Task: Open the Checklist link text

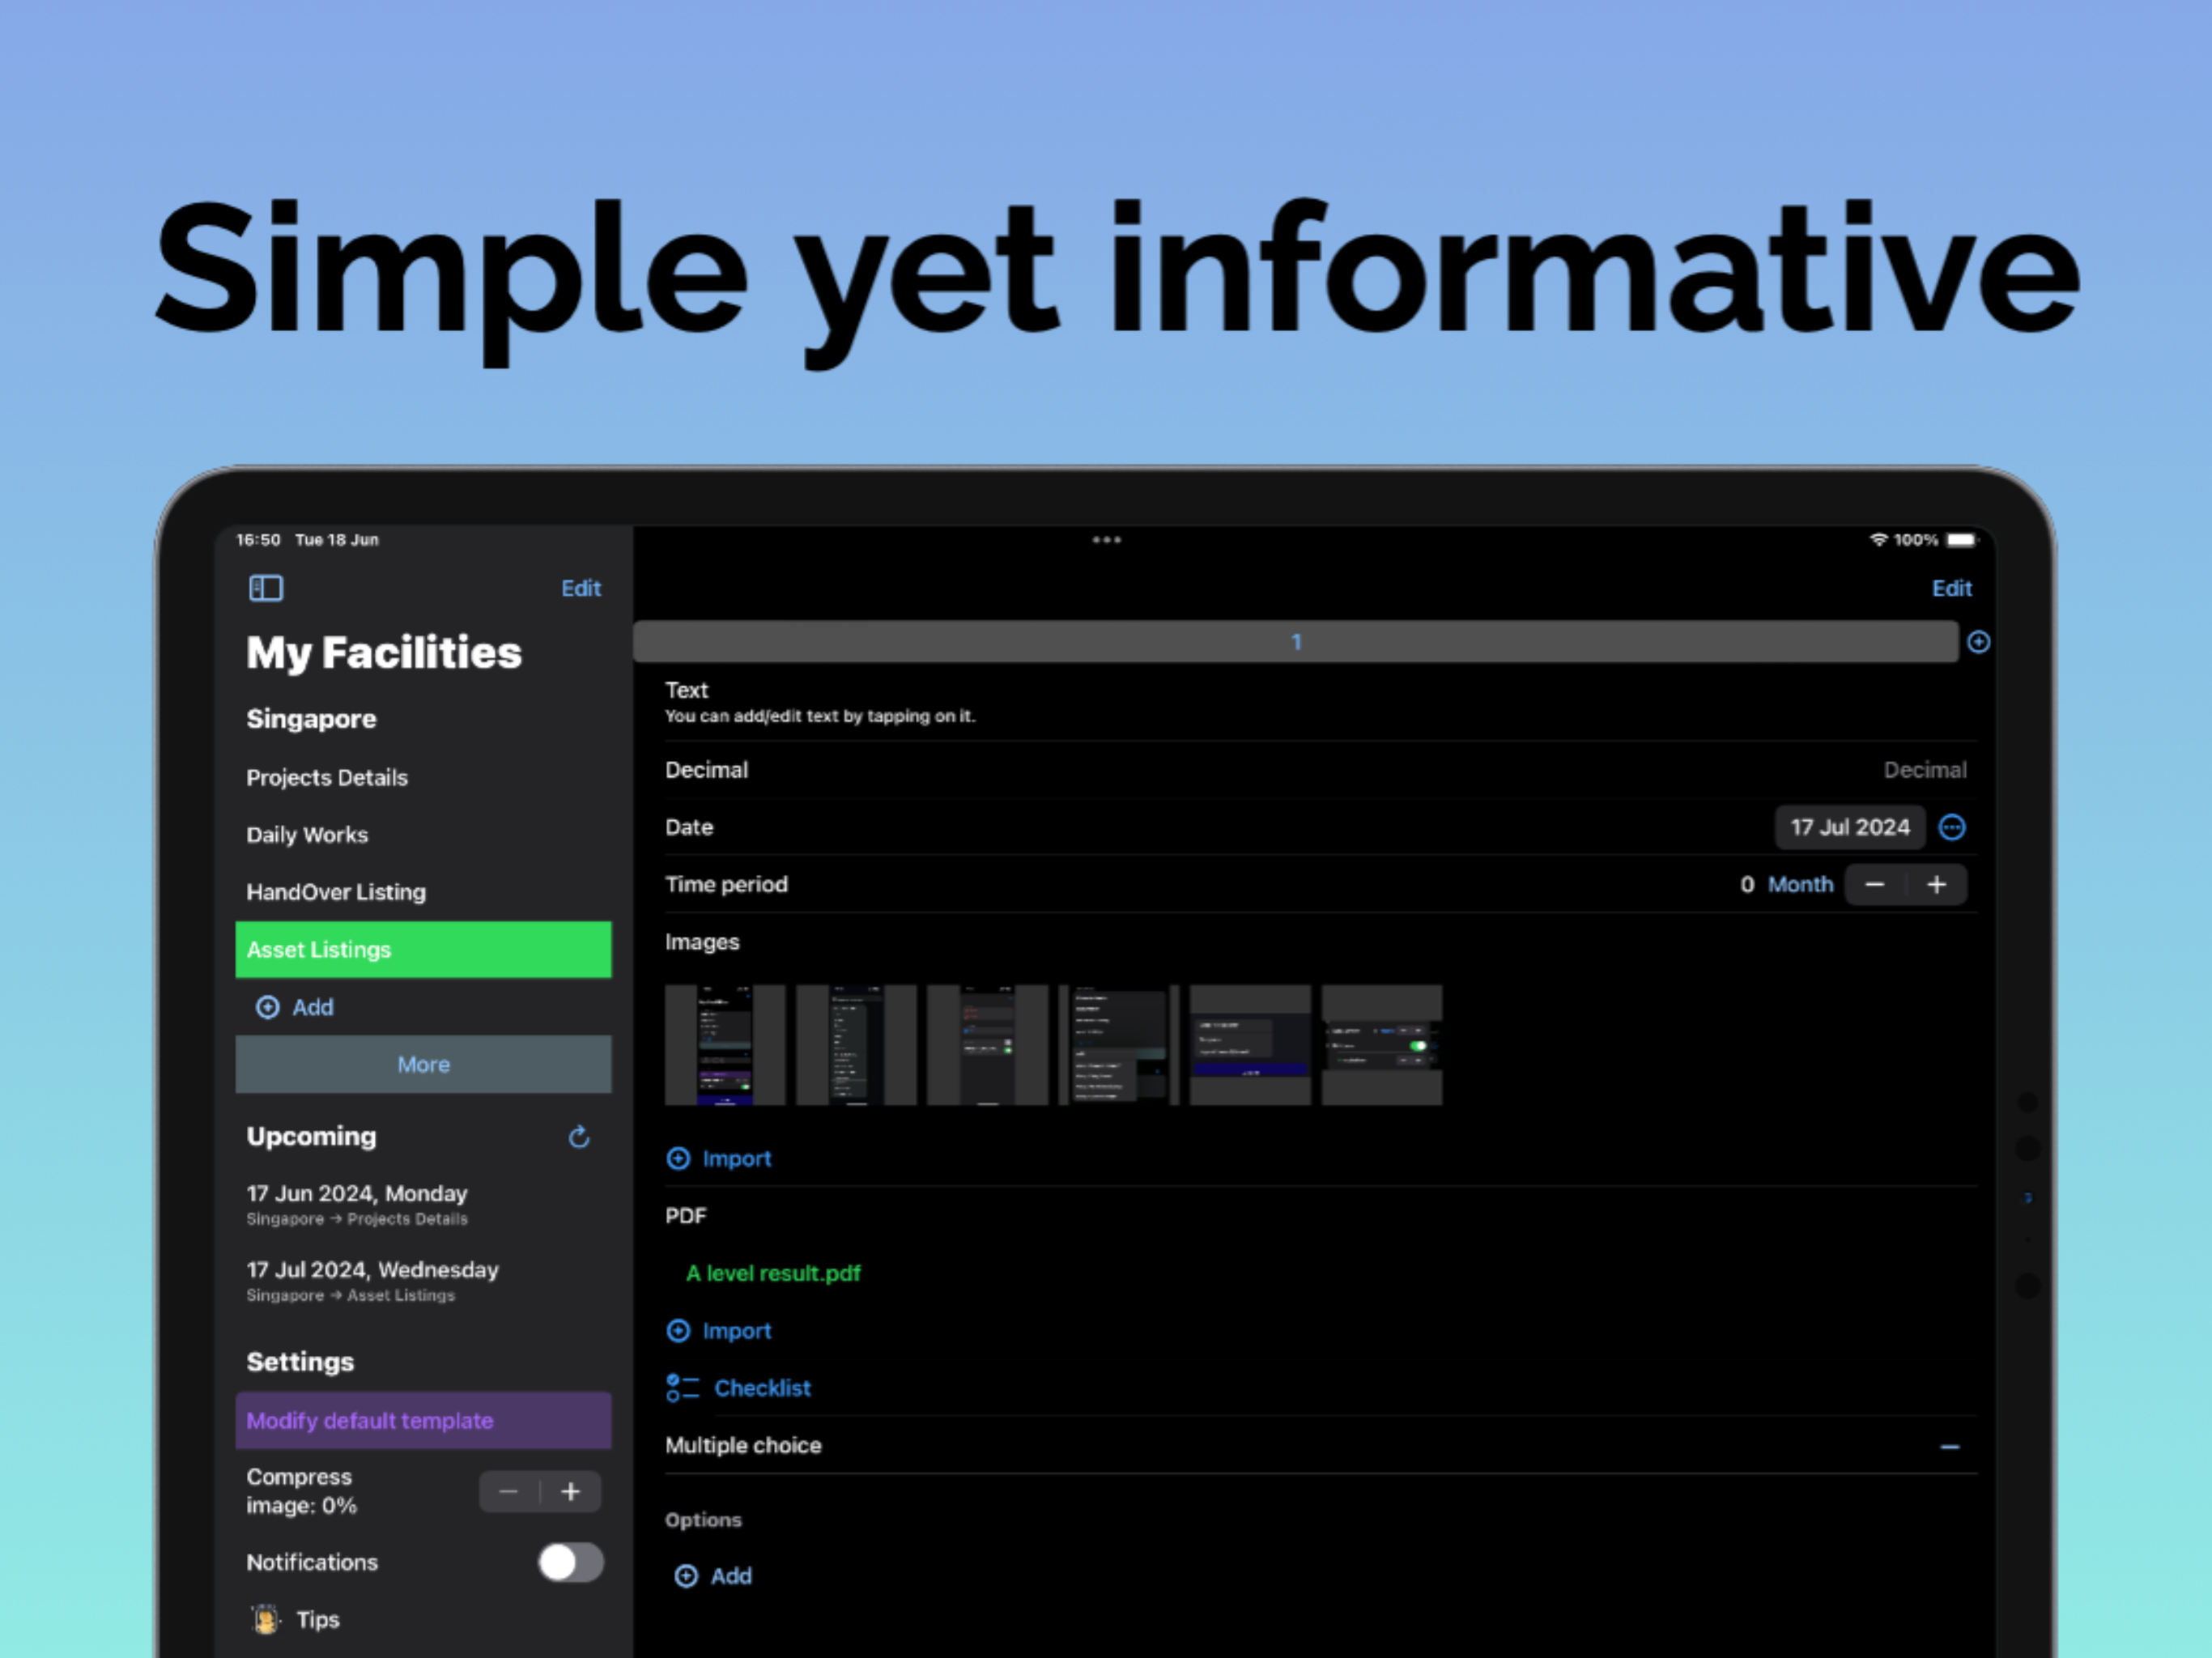Action: click(762, 1388)
